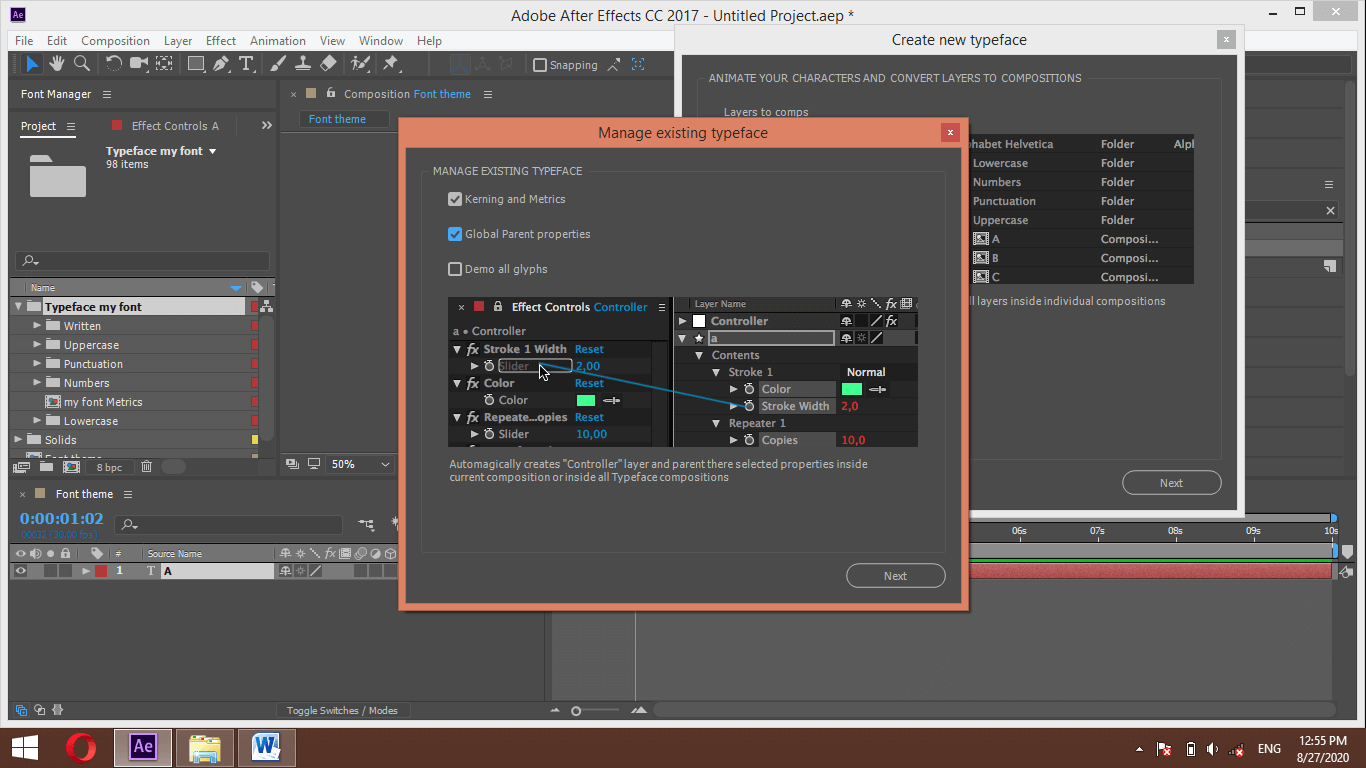Viewport: 1366px width, 768px height.
Task: Click the 8 bpc color depth button
Action: pyautogui.click(x=110, y=467)
